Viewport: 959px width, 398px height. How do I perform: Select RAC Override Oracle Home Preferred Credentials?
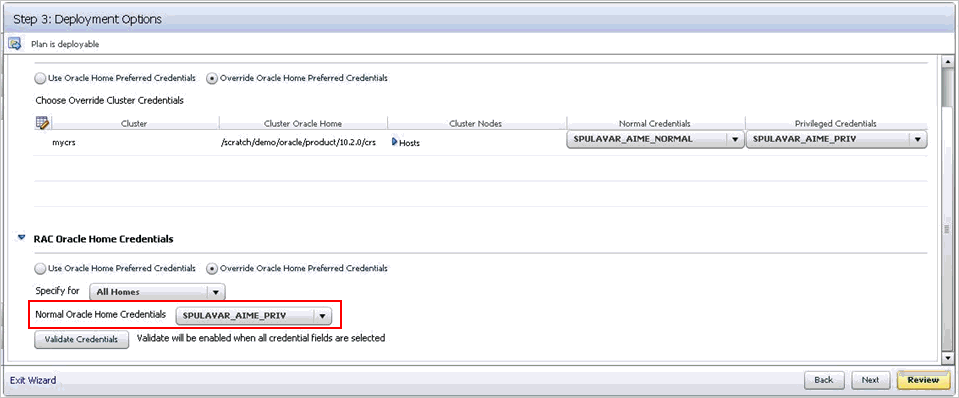coord(212,268)
